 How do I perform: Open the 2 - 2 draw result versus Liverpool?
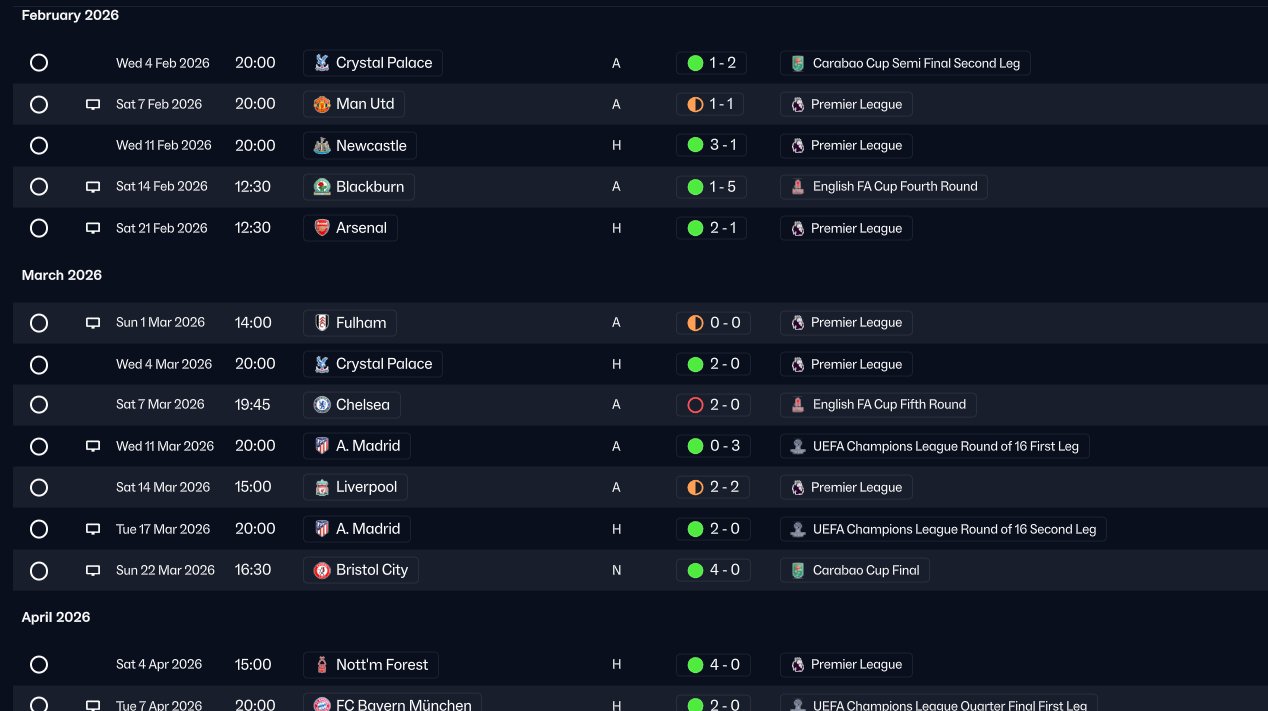[x=713, y=488]
